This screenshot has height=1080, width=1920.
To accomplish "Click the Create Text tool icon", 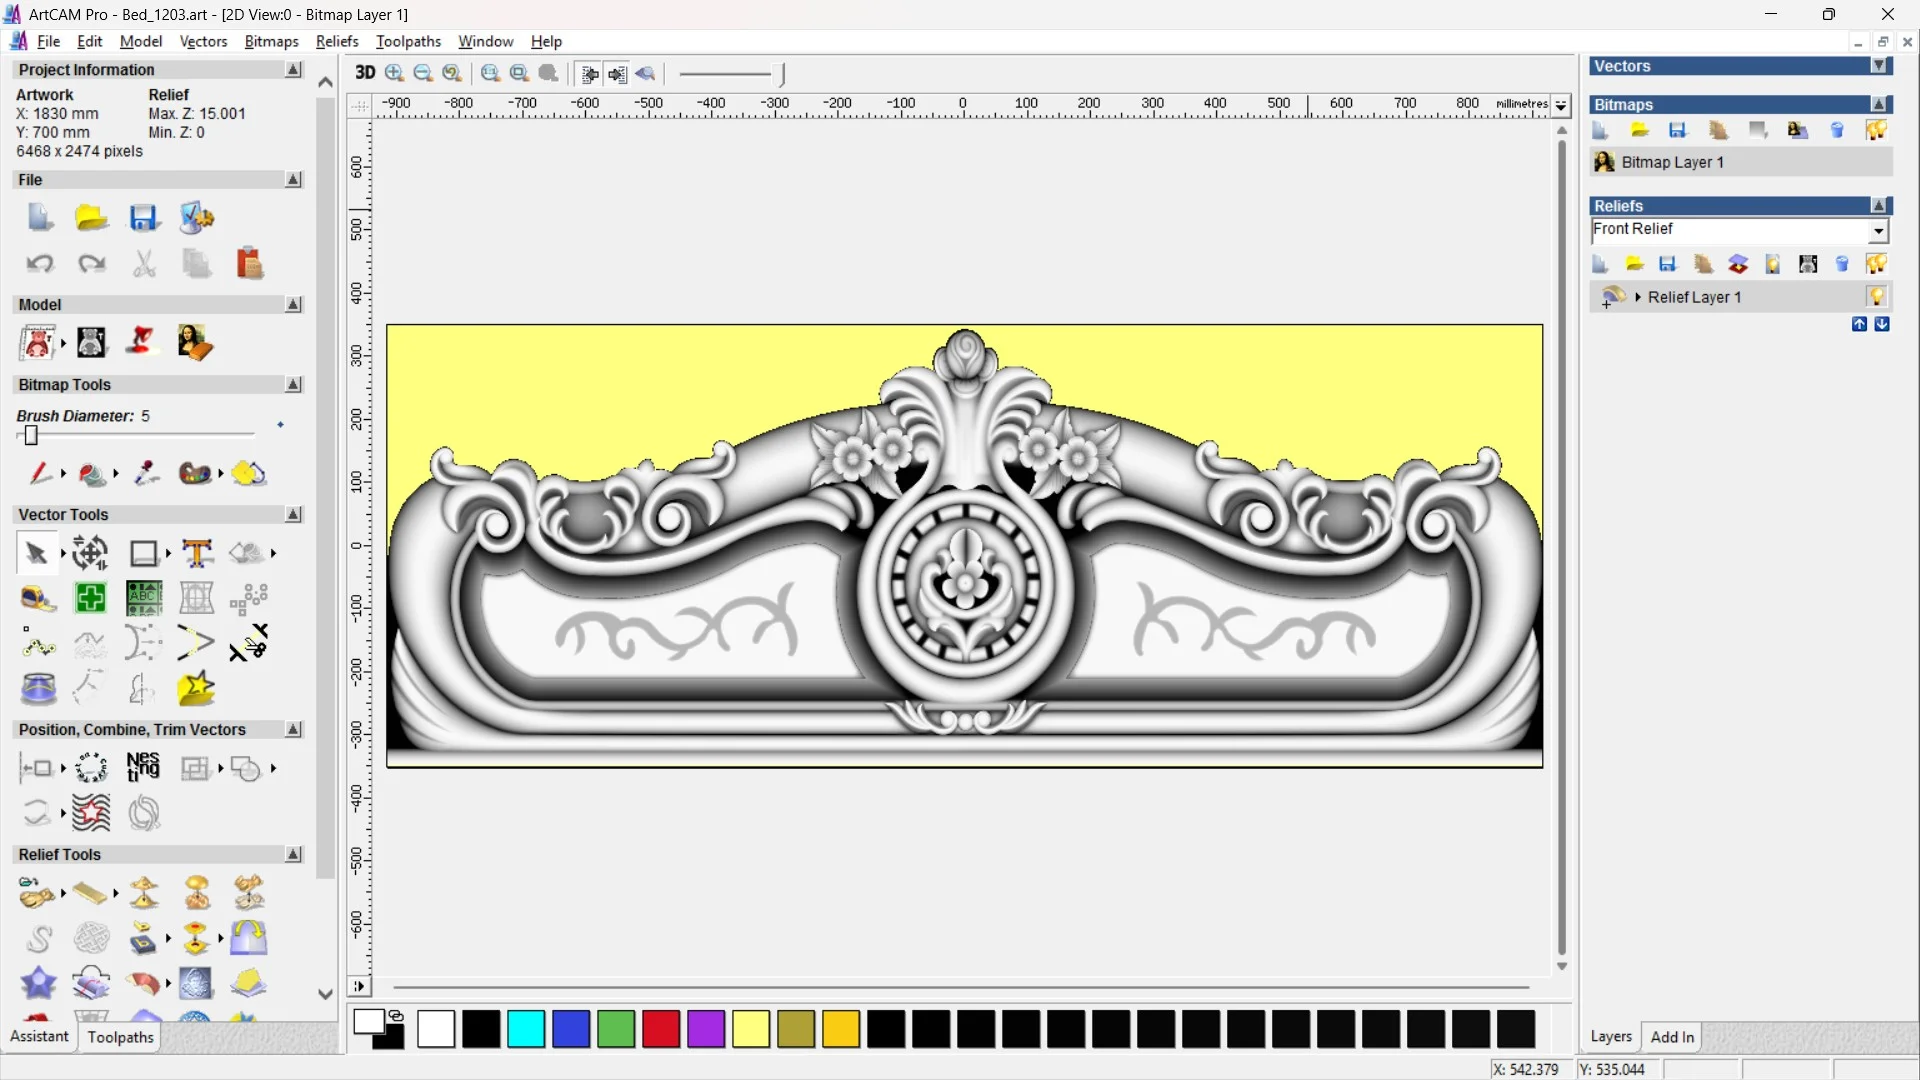I will [197, 553].
